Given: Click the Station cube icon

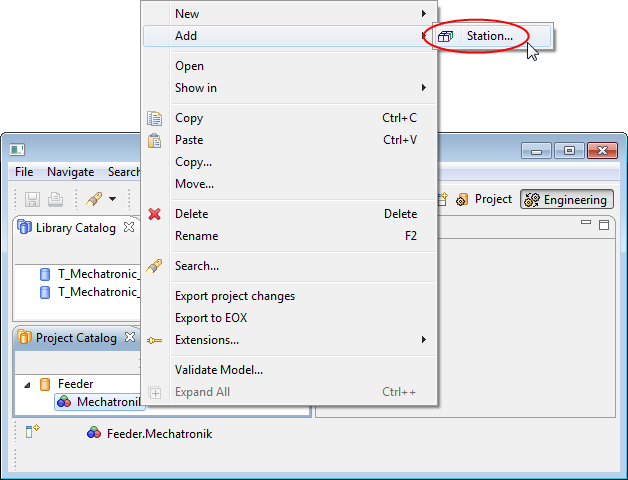Looking at the screenshot, I should (445, 36).
